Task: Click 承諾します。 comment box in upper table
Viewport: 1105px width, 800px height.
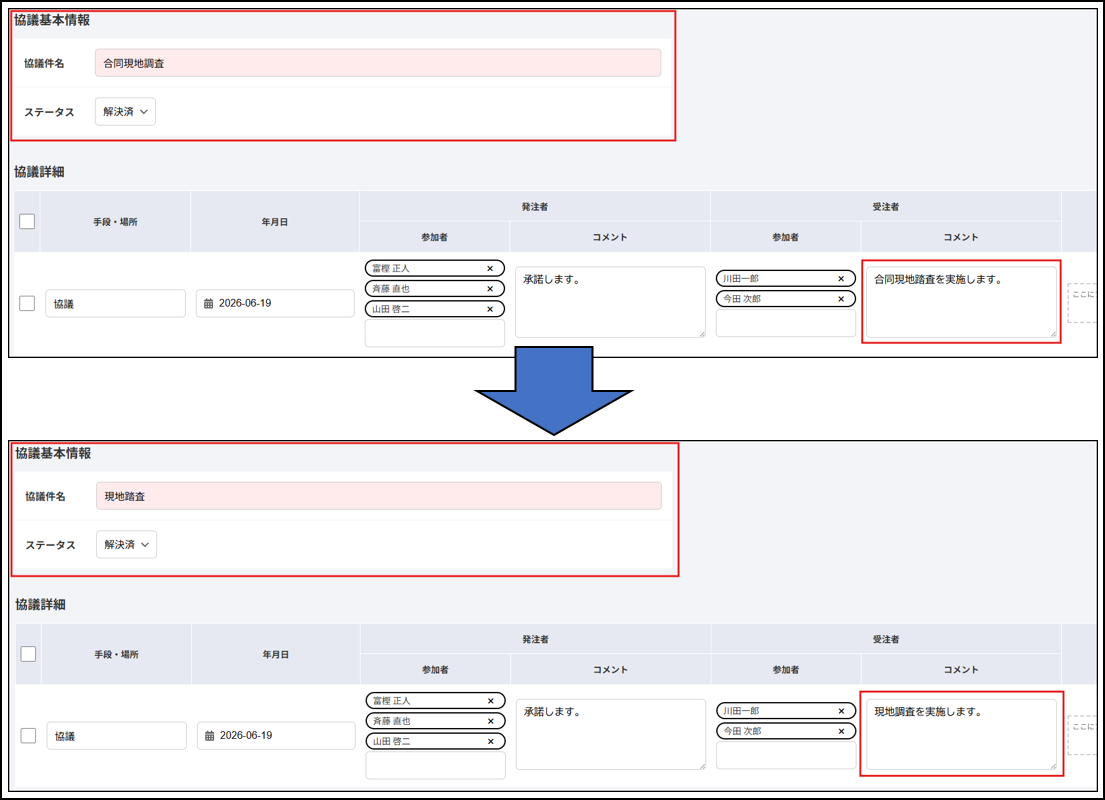Action: click(x=610, y=302)
